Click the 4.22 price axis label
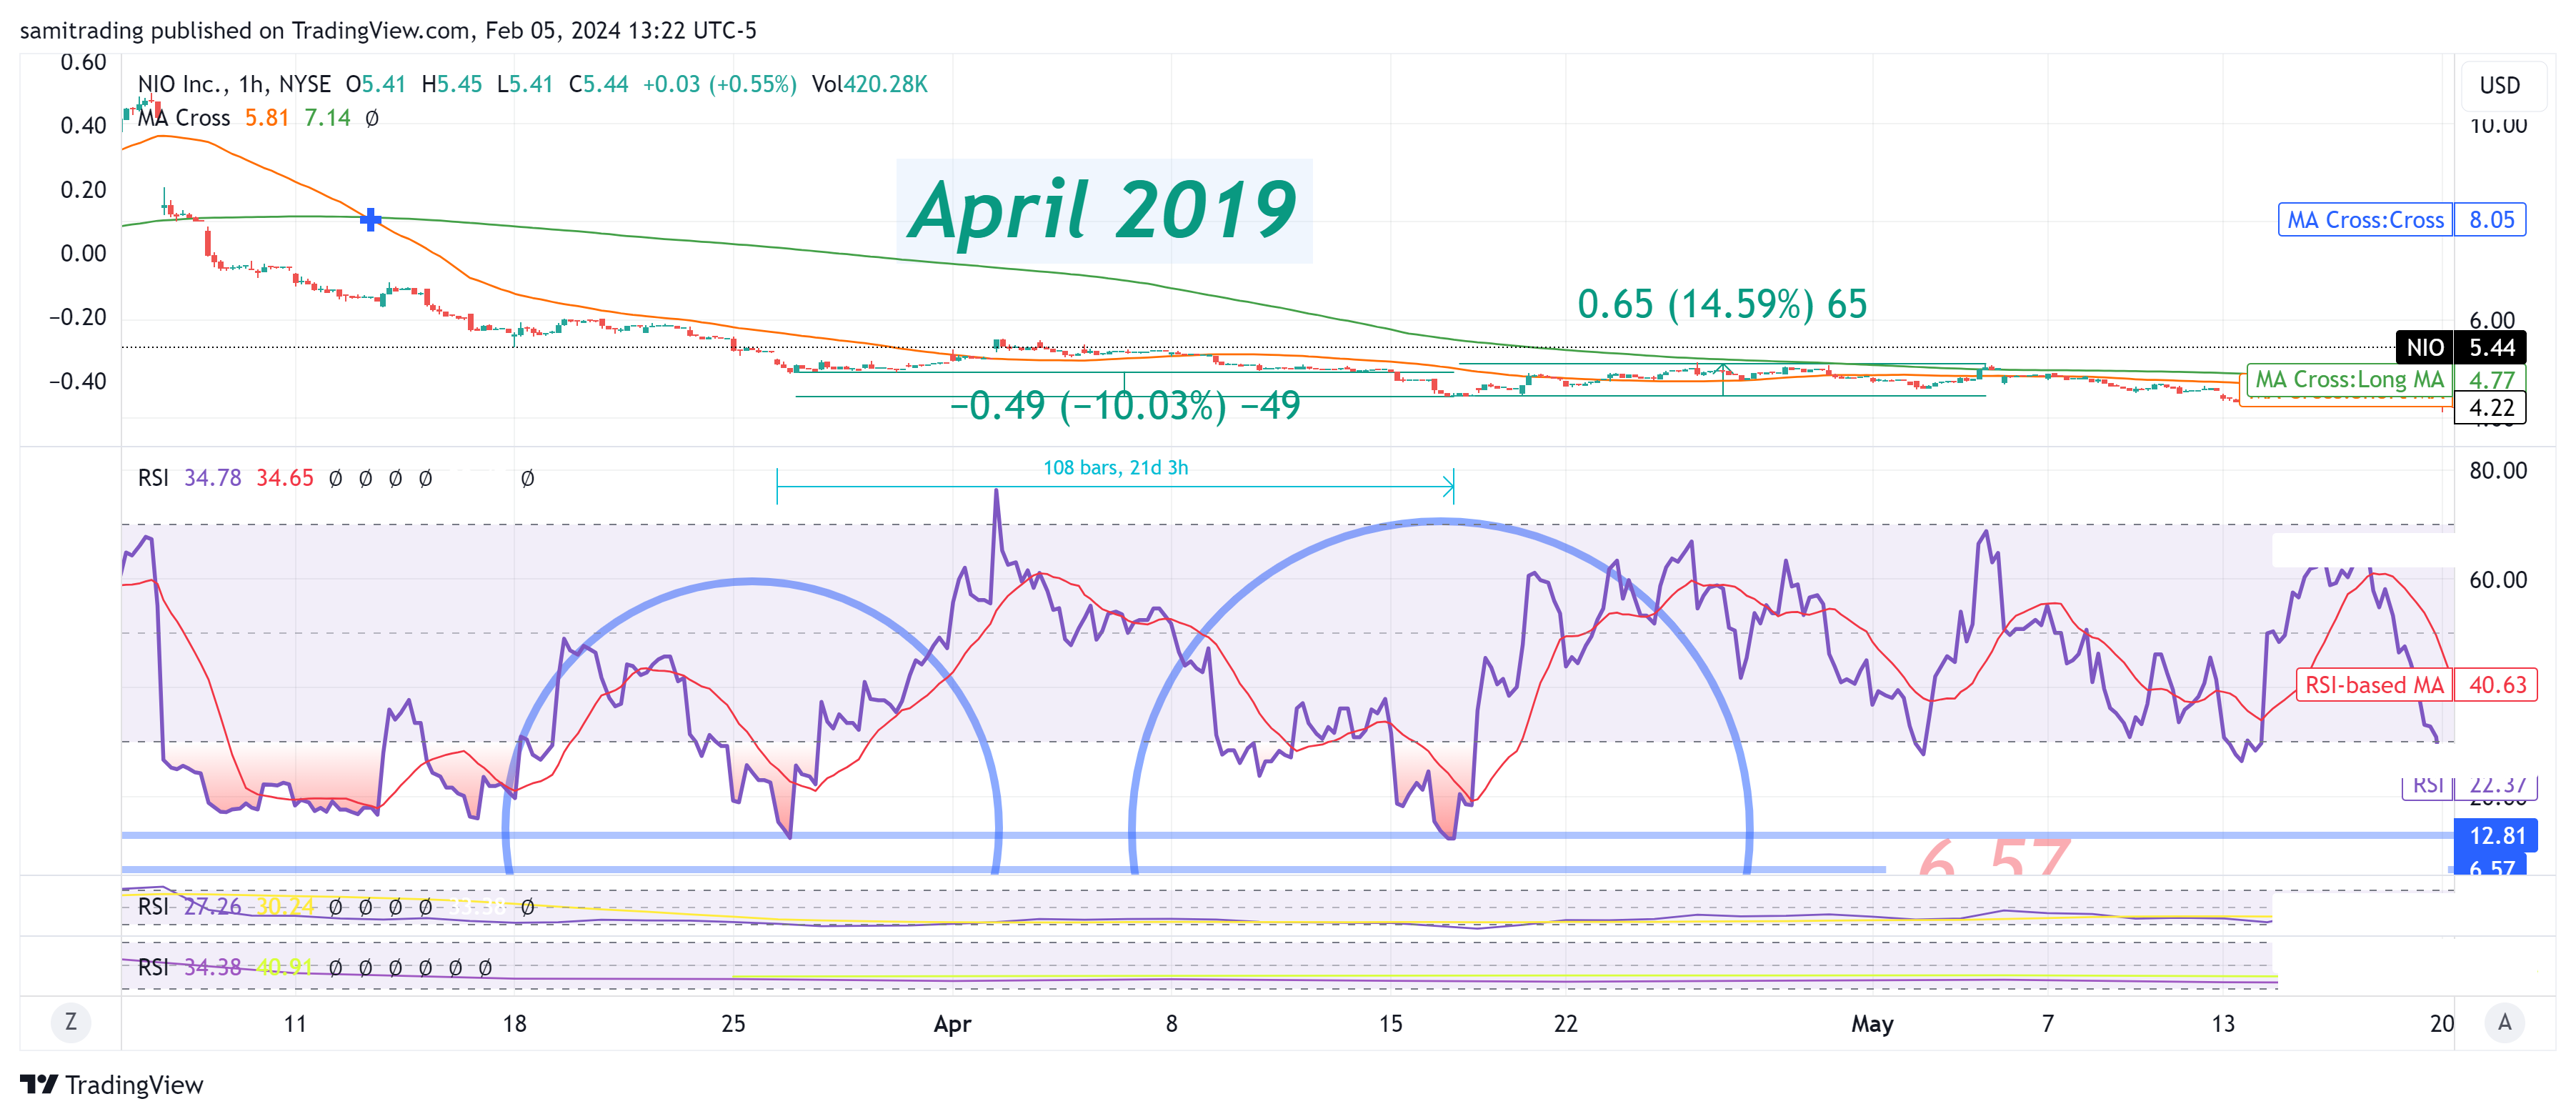 pos(2491,408)
